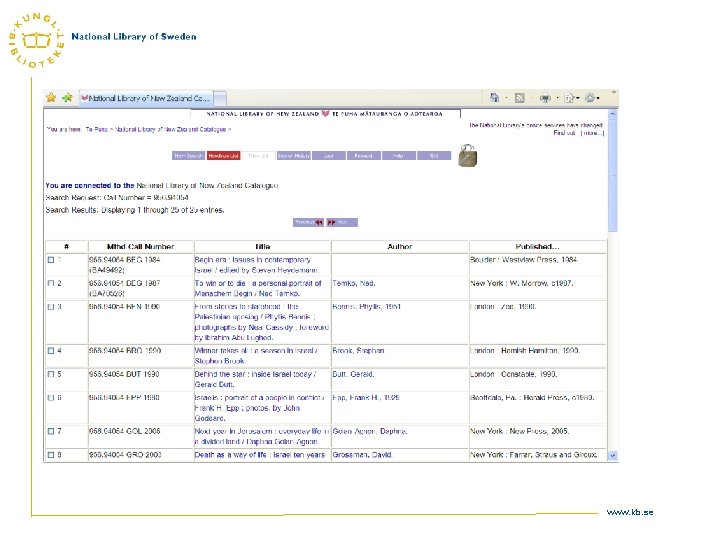Tick checkbox for entry 7
Screen dimensions: 720x540
[x=51, y=431]
